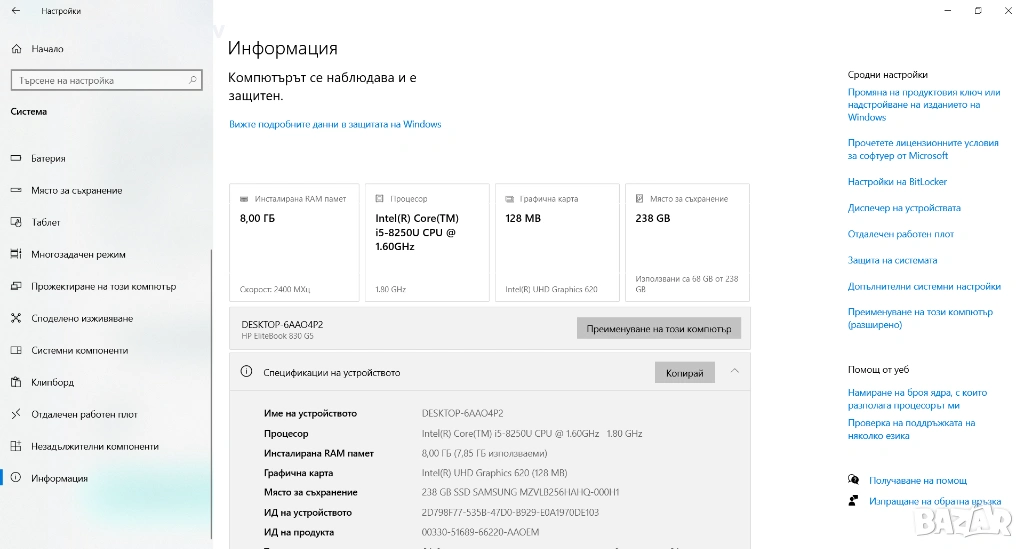The width and height of the screenshot is (1024, 549).
Task: Open Multitasking (Многозадачен режим) icon
Action: (x=16, y=254)
